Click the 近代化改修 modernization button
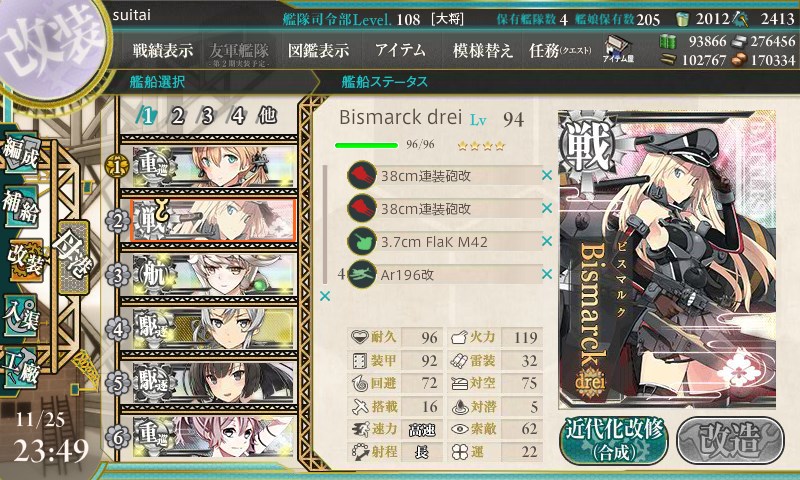The height and width of the screenshot is (480, 800). coord(614,441)
